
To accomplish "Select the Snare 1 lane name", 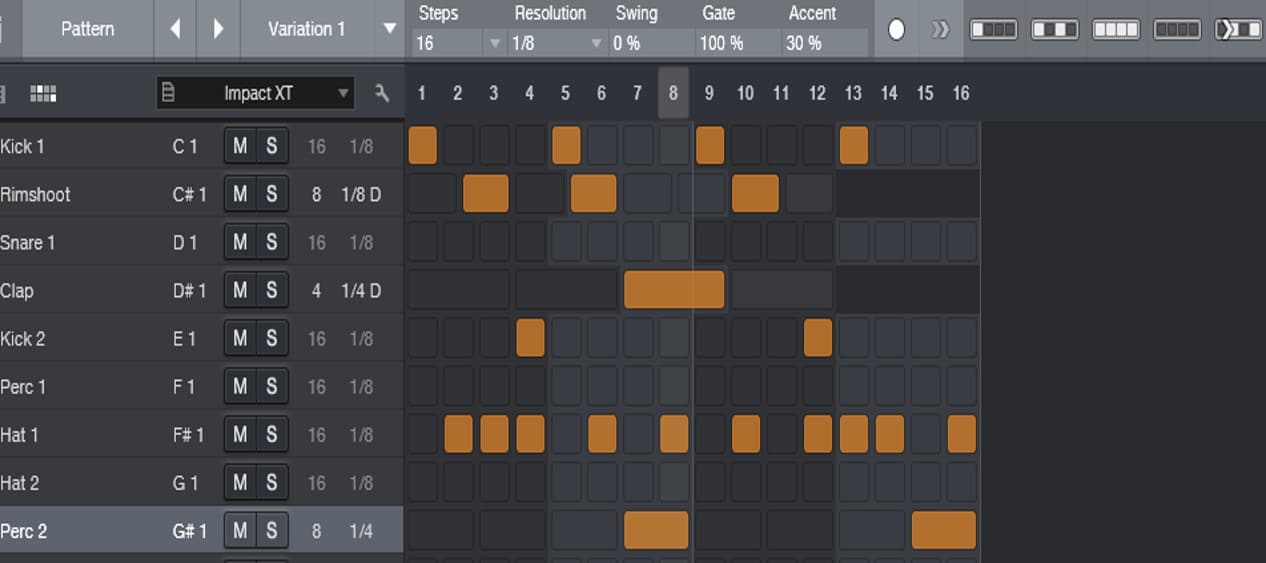I will point(28,242).
